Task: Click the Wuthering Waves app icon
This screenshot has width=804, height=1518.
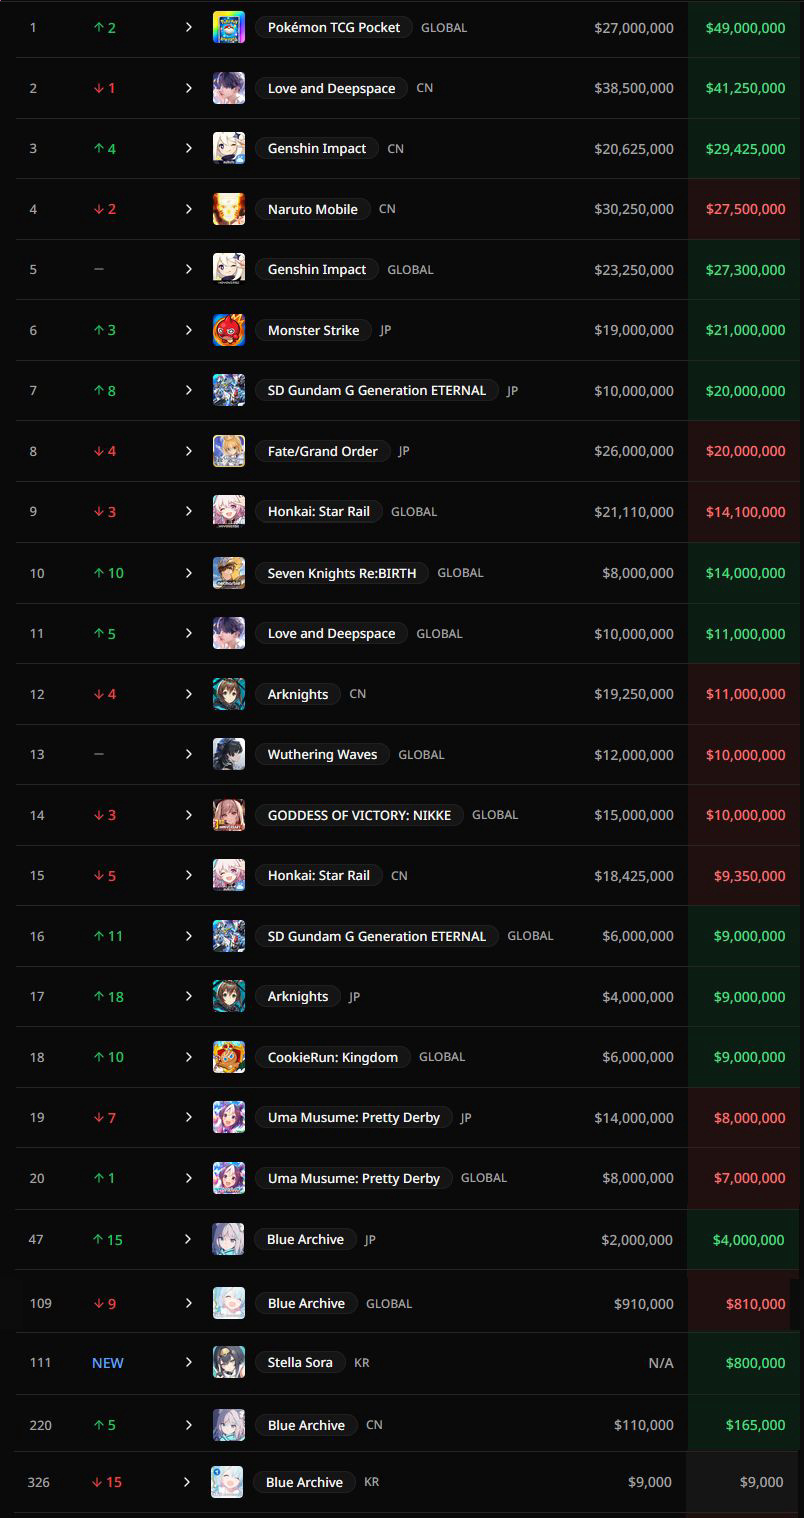Action: pos(229,754)
